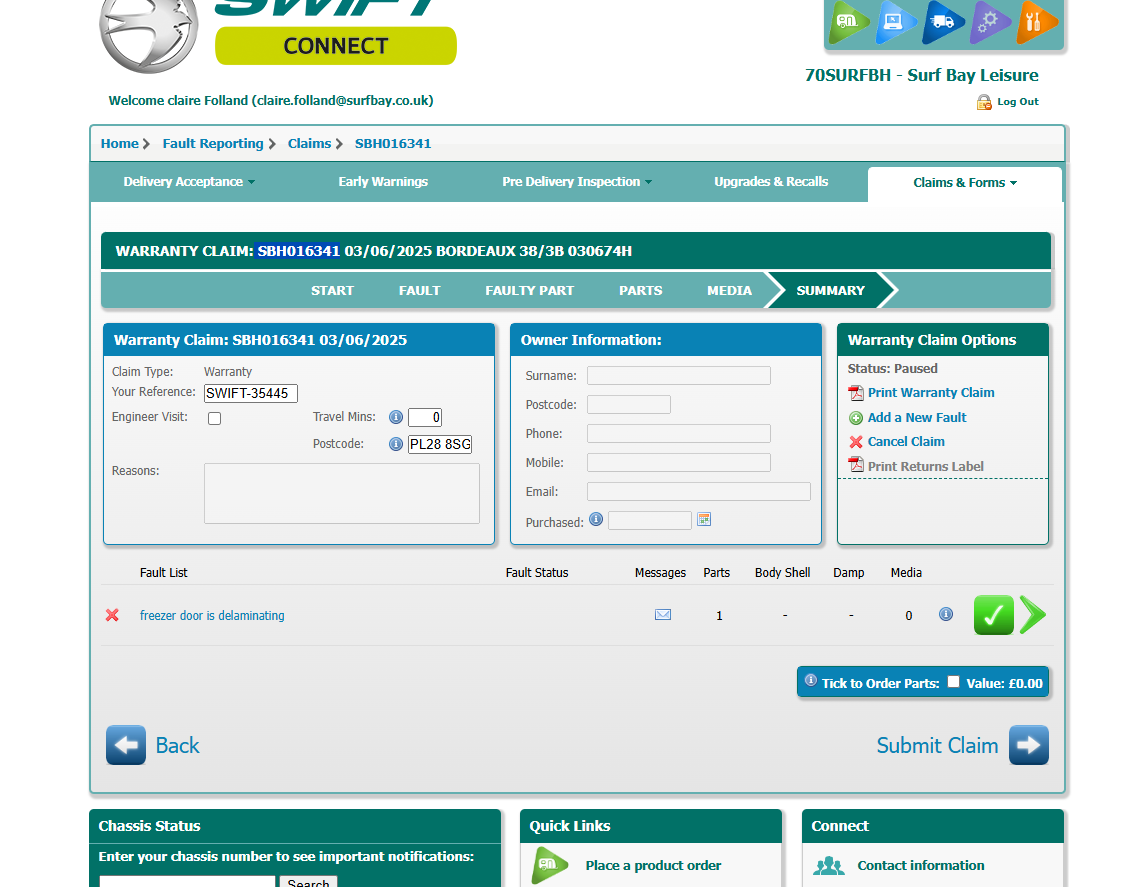Click green tick button on fault row
The height and width of the screenshot is (887, 1138).
(x=994, y=615)
